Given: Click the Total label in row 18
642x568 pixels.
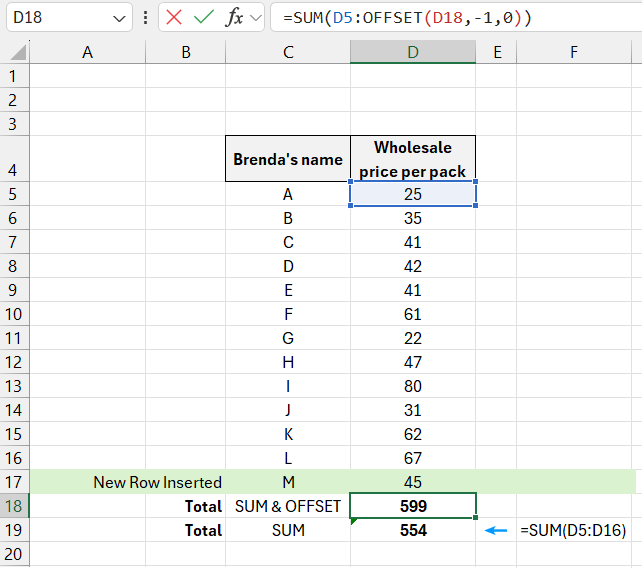Looking at the screenshot, I should pyautogui.click(x=203, y=506).
